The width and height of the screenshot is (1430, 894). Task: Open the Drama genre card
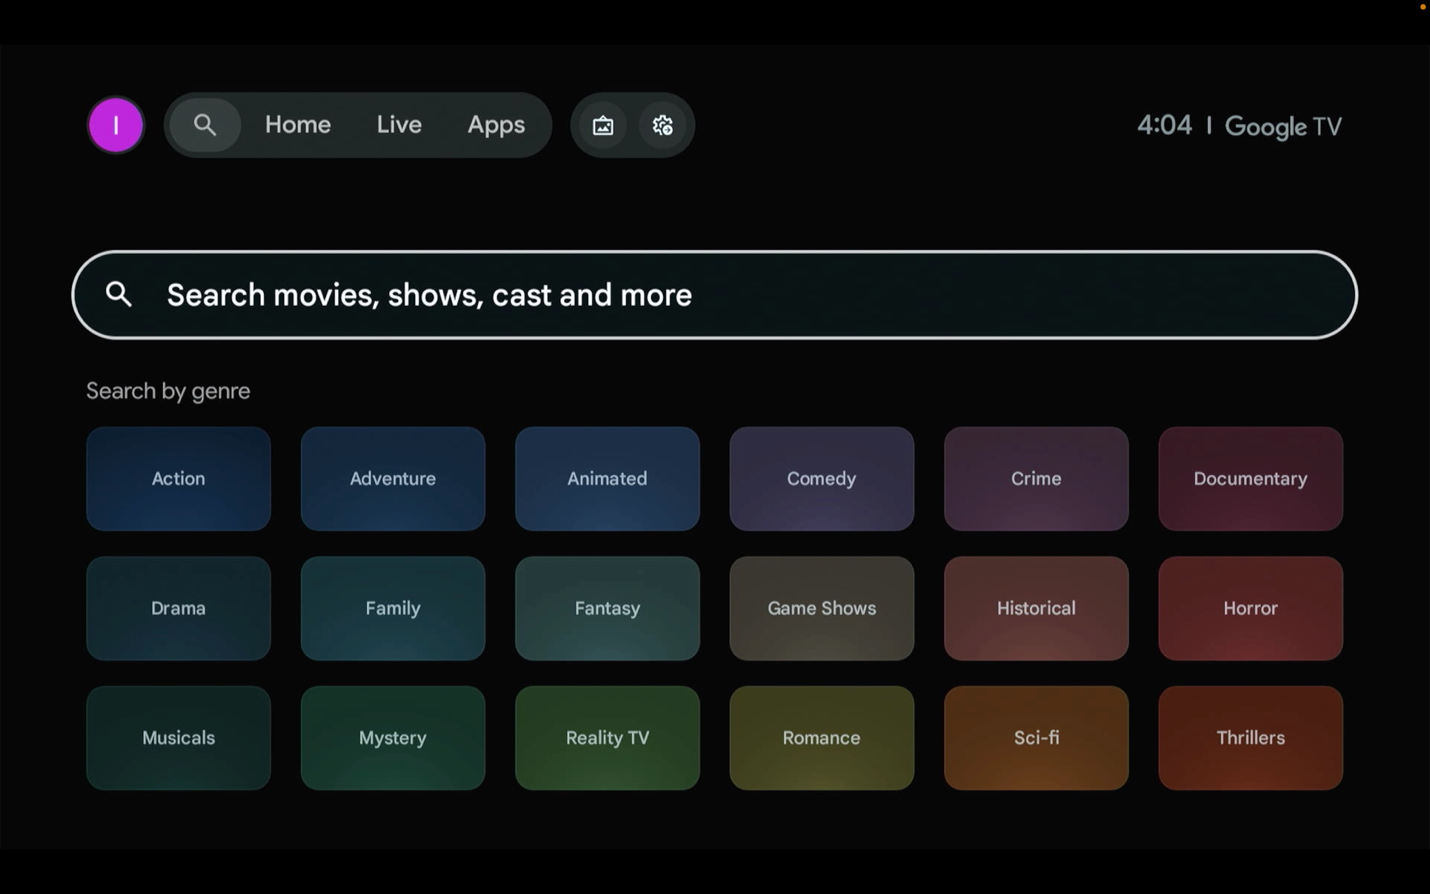(178, 608)
